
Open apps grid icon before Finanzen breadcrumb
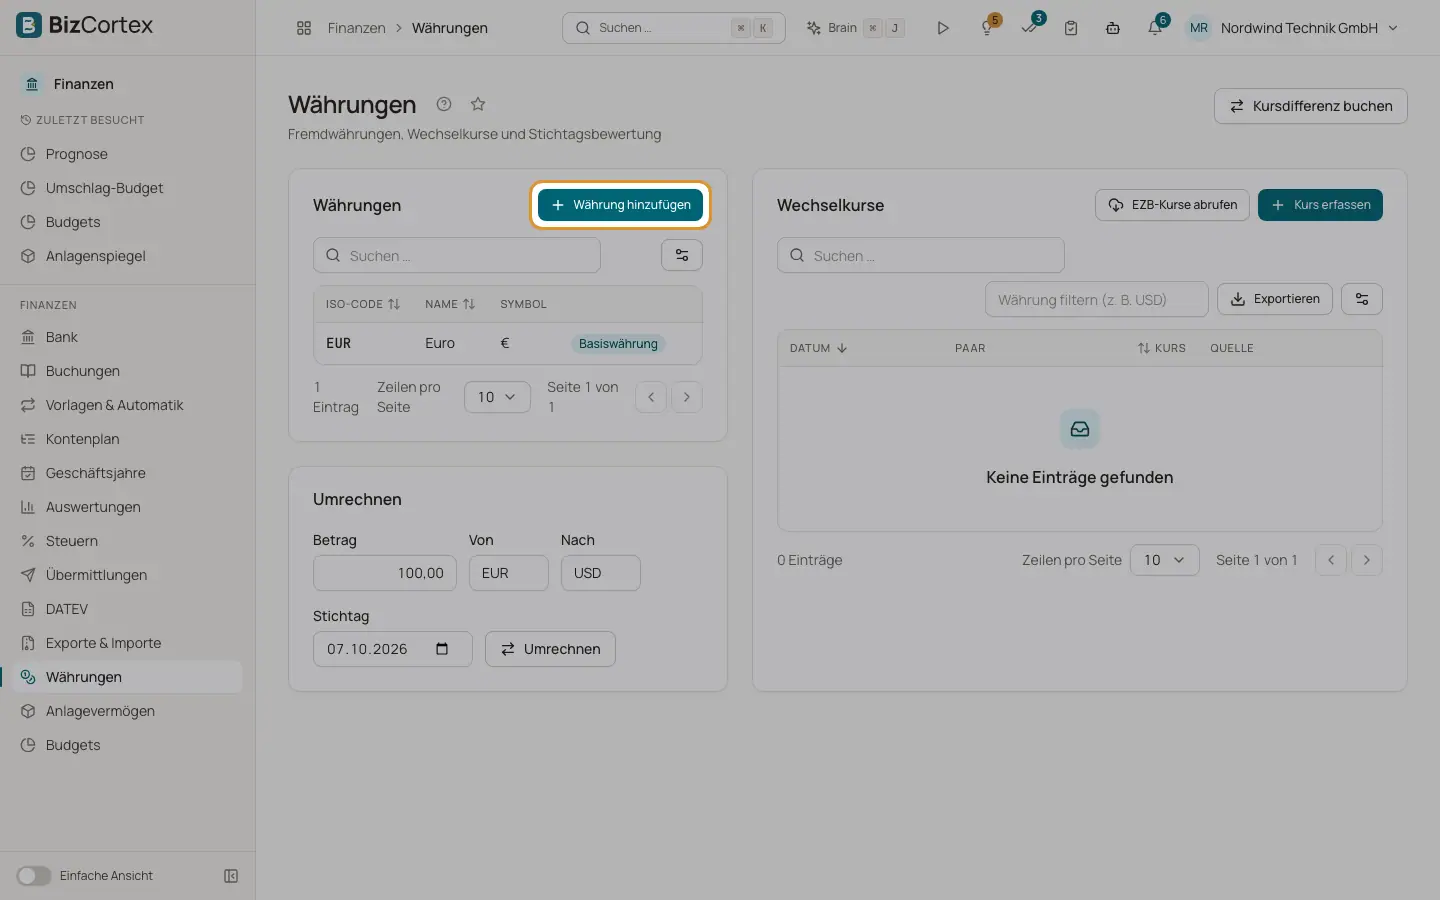(x=304, y=28)
